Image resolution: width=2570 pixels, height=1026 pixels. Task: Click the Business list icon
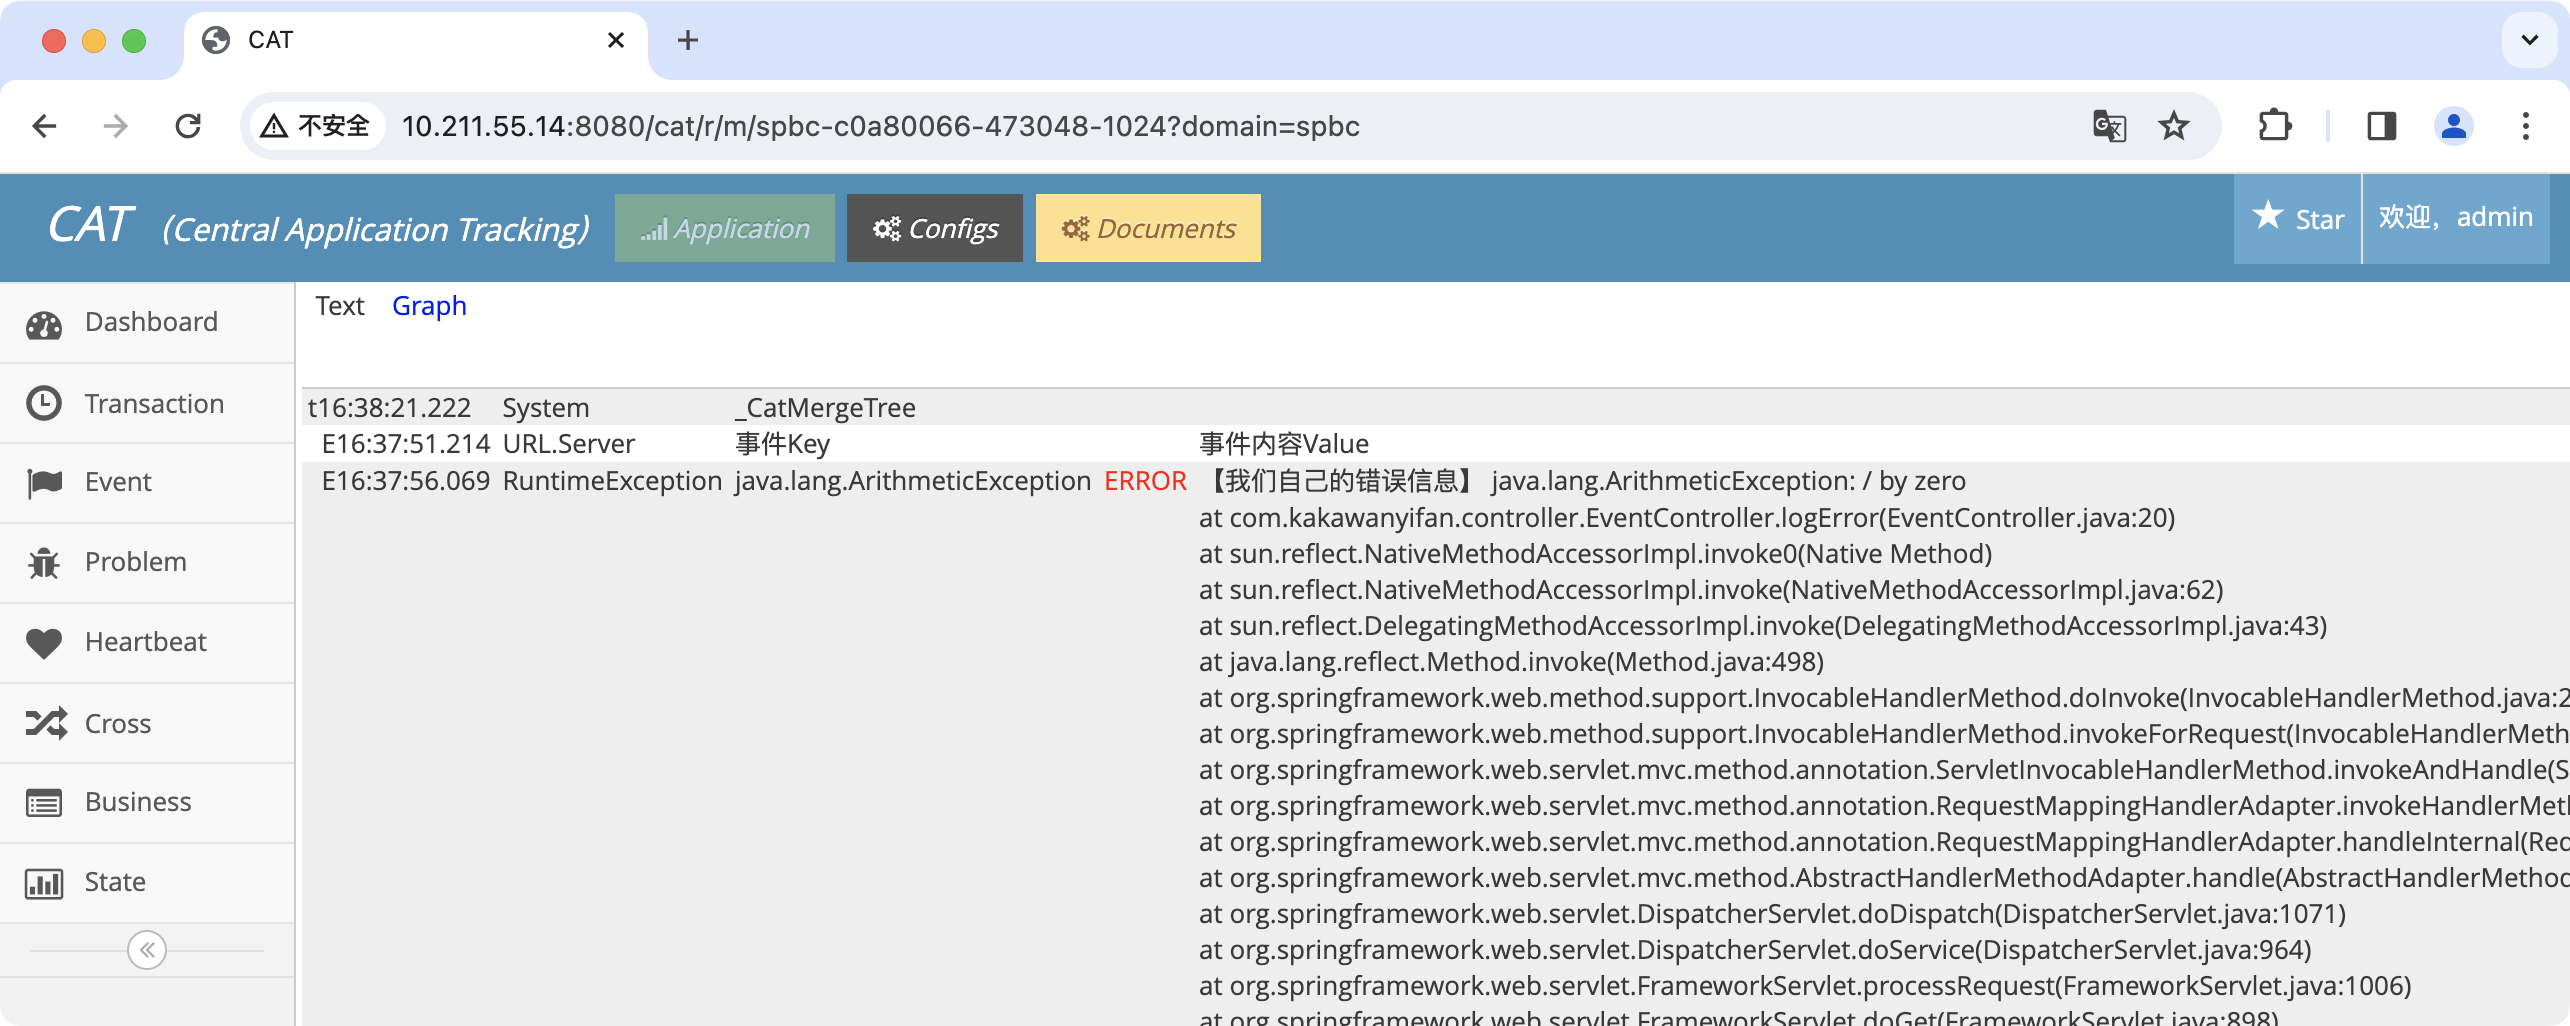(44, 803)
